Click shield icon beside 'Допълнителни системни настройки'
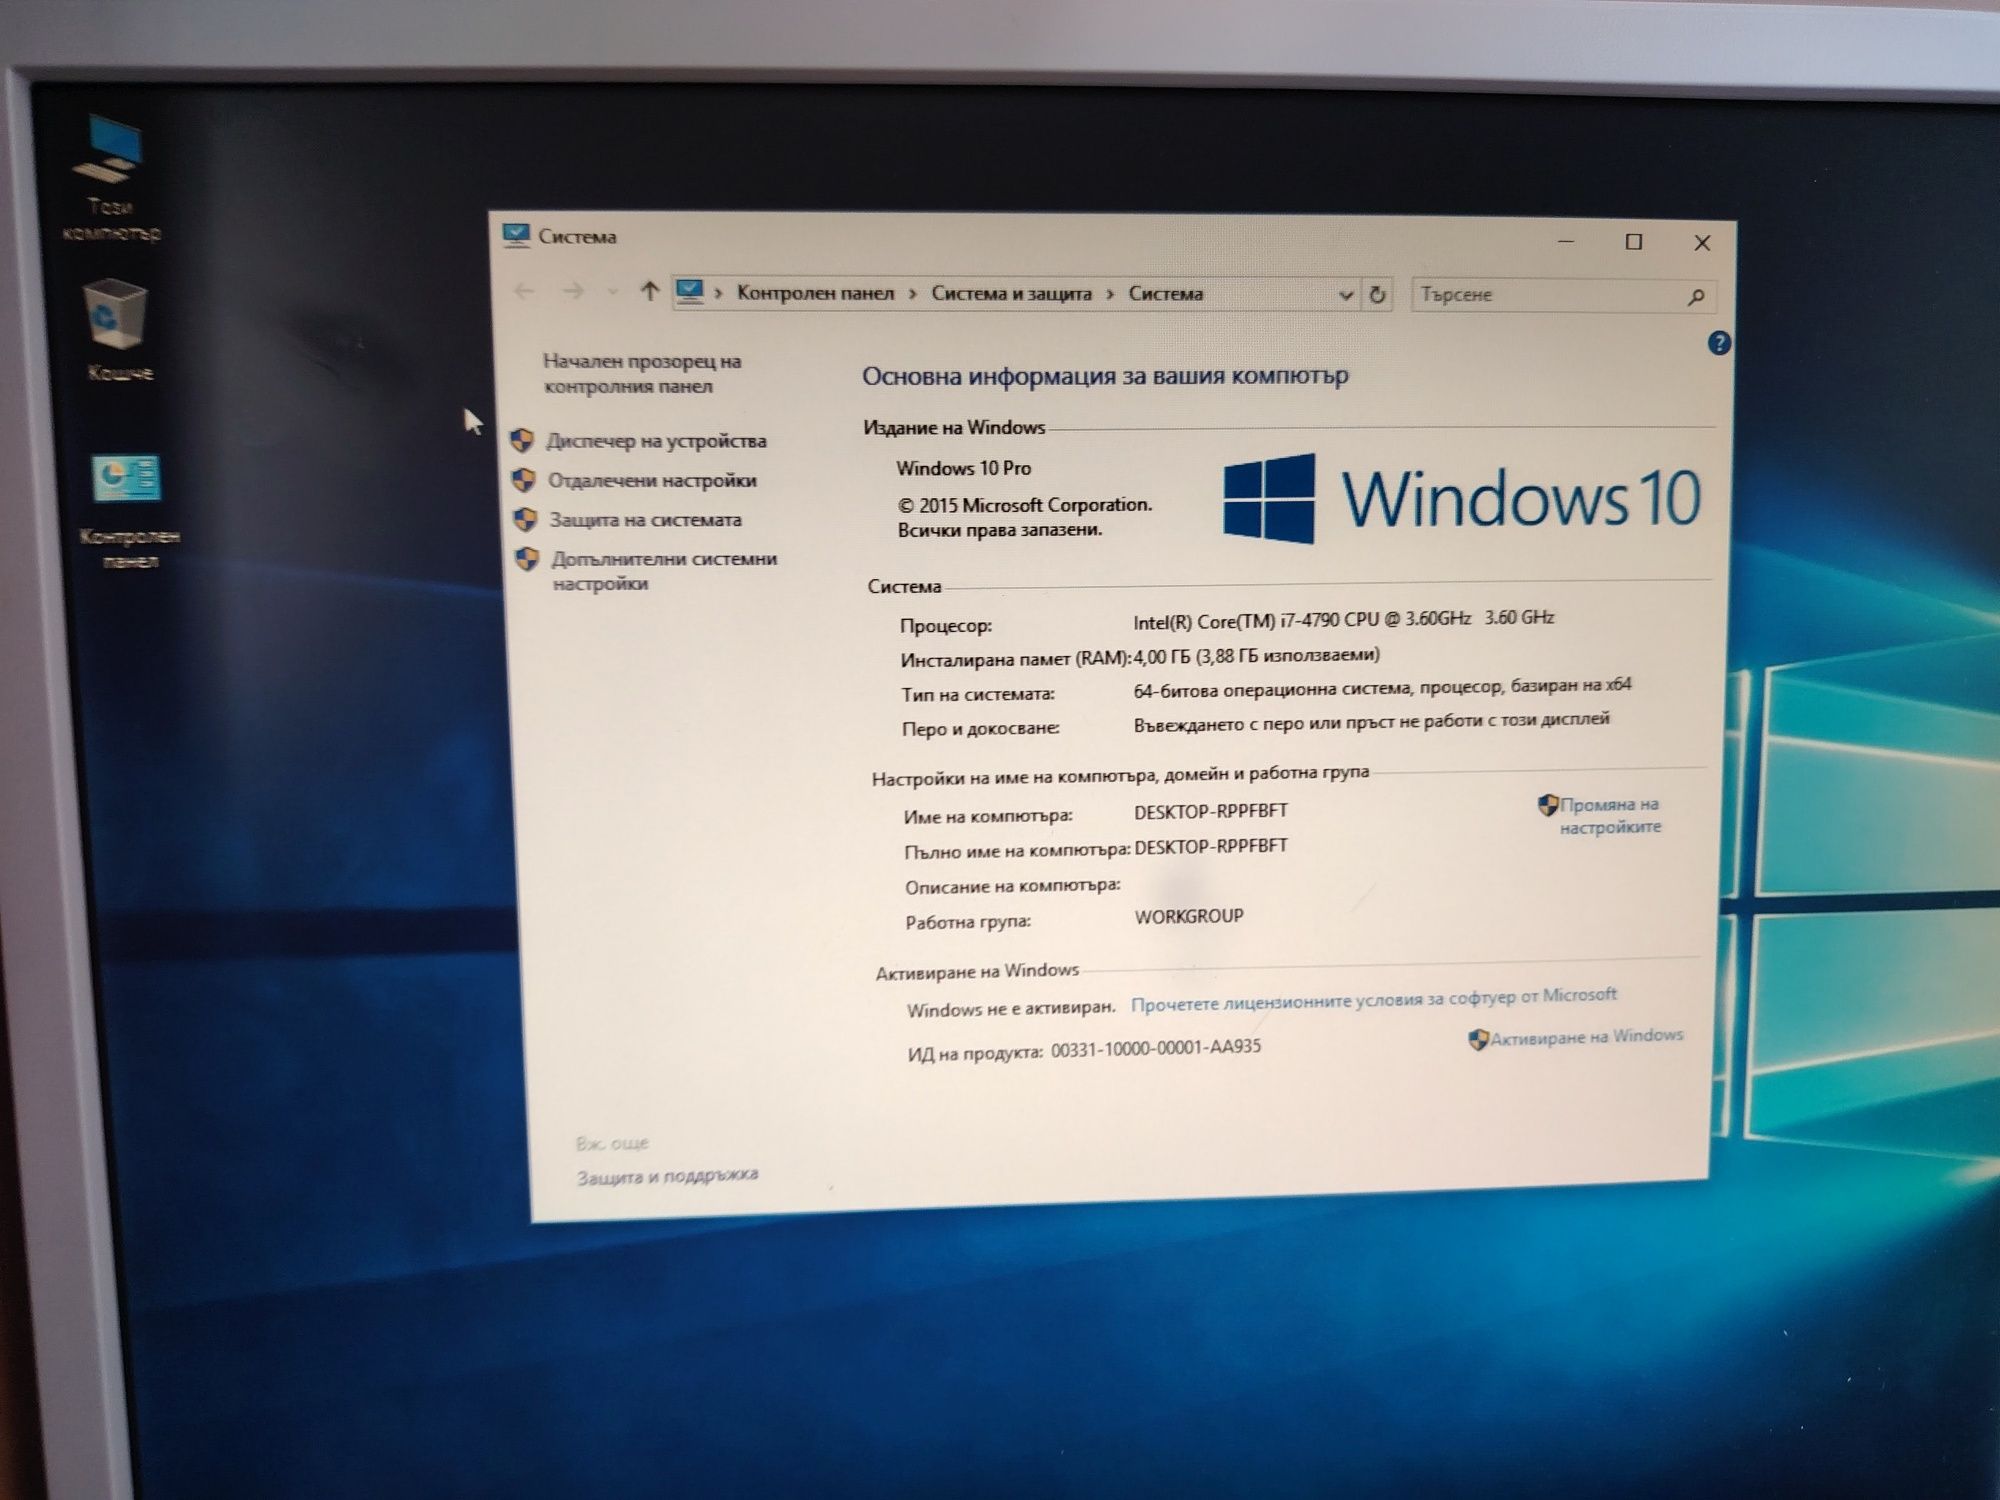The image size is (2000, 1500). (x=528, y=560)
